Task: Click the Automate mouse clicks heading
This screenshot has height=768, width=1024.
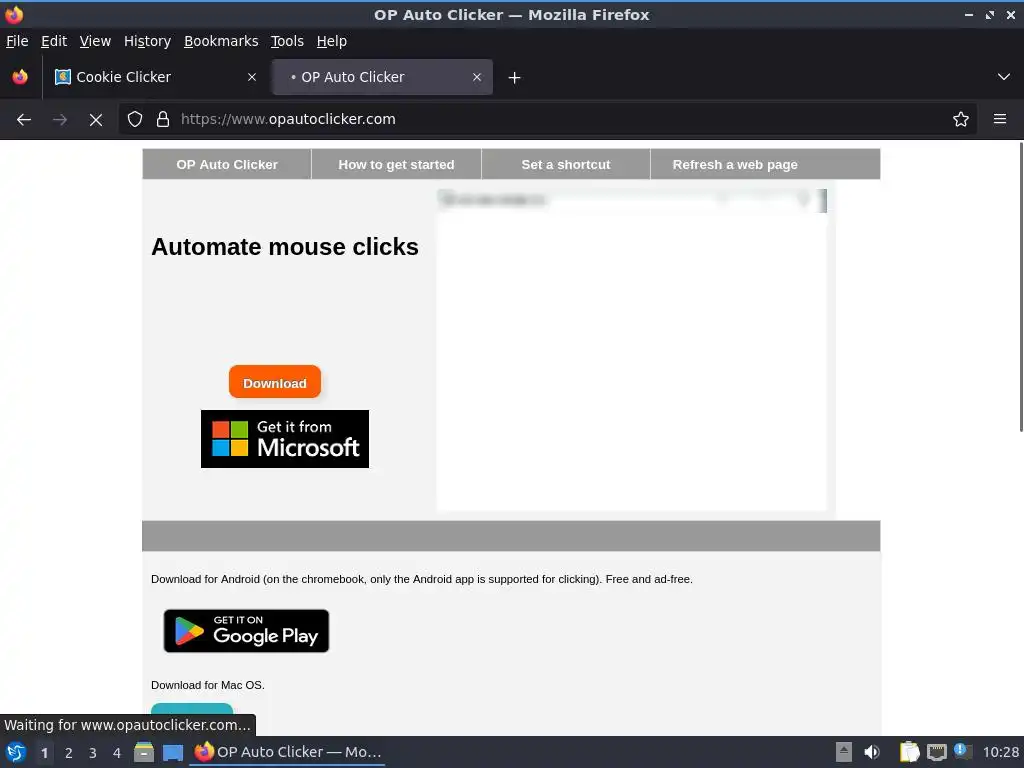Action: click(285, 247)
